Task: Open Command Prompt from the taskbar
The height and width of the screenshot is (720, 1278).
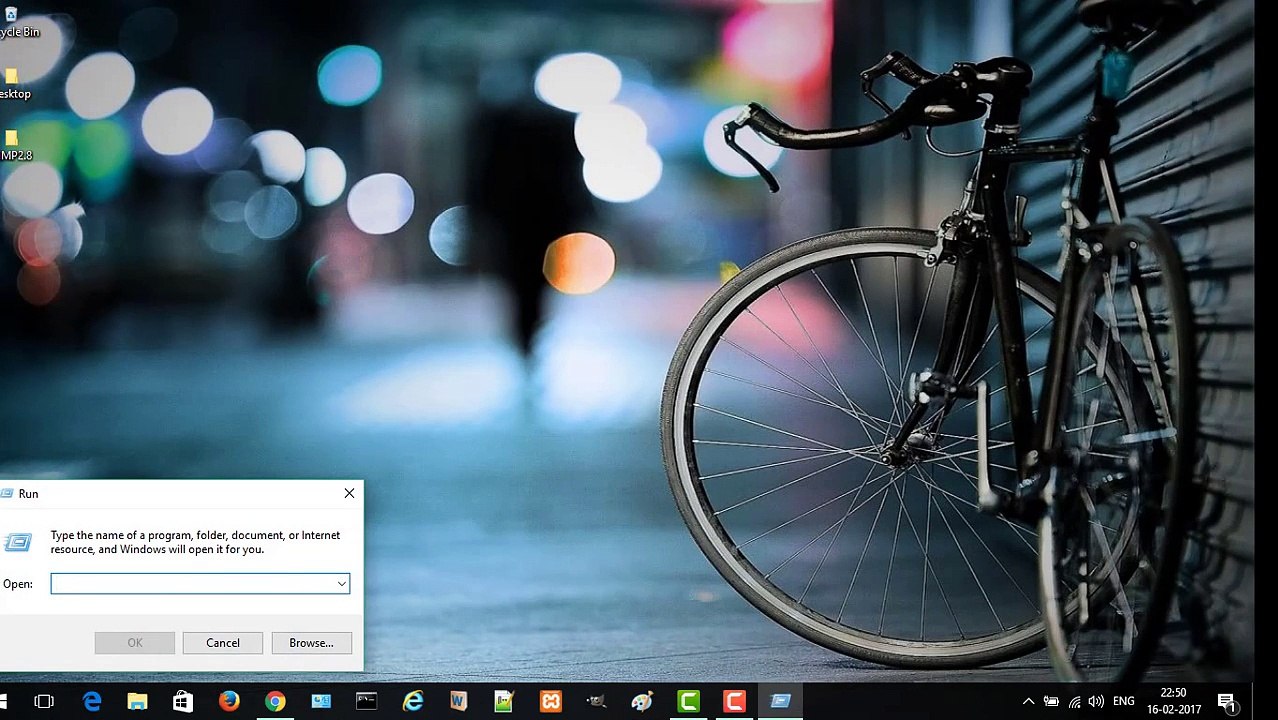Action: 367,702
